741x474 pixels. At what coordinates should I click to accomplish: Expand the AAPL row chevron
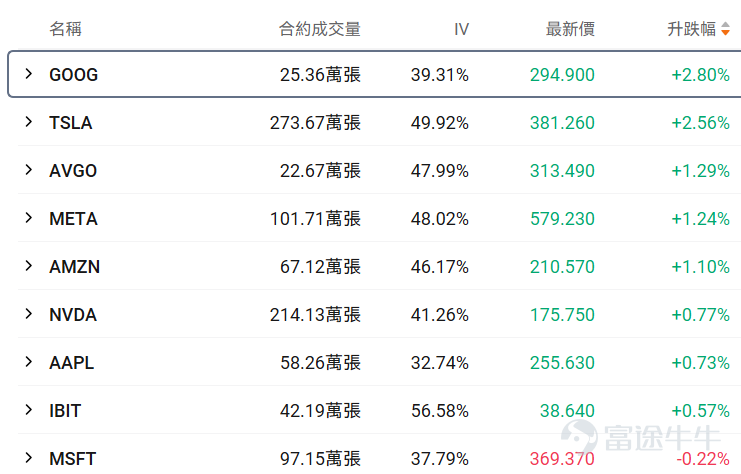pos(29,362)
